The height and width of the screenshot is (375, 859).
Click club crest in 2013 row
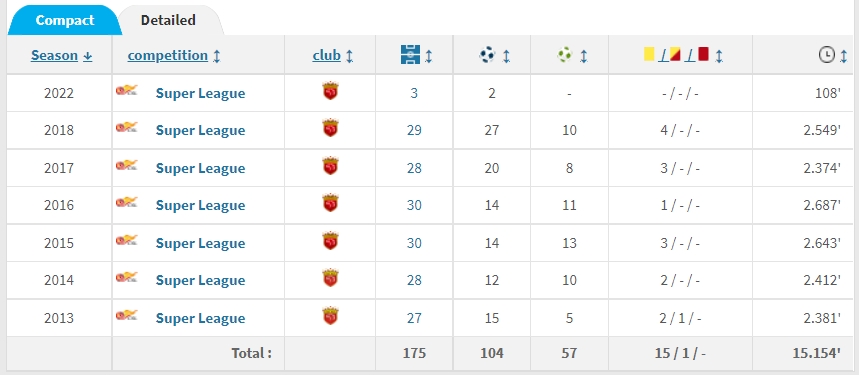point(330,316)
